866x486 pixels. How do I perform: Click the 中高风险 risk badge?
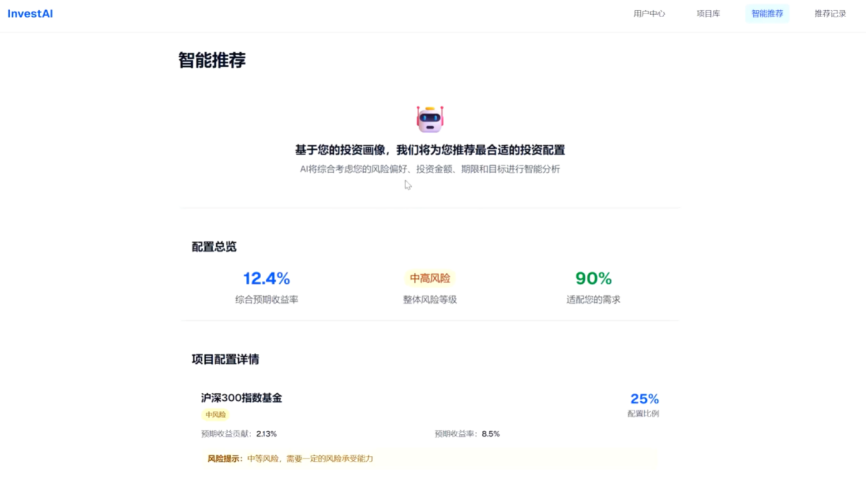pos(429,279)
